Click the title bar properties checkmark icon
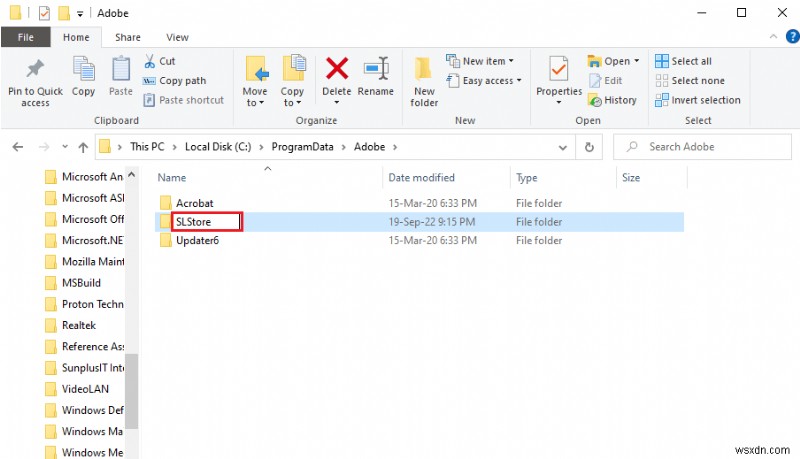The image size is (800, 459). [x=44, y=13]
